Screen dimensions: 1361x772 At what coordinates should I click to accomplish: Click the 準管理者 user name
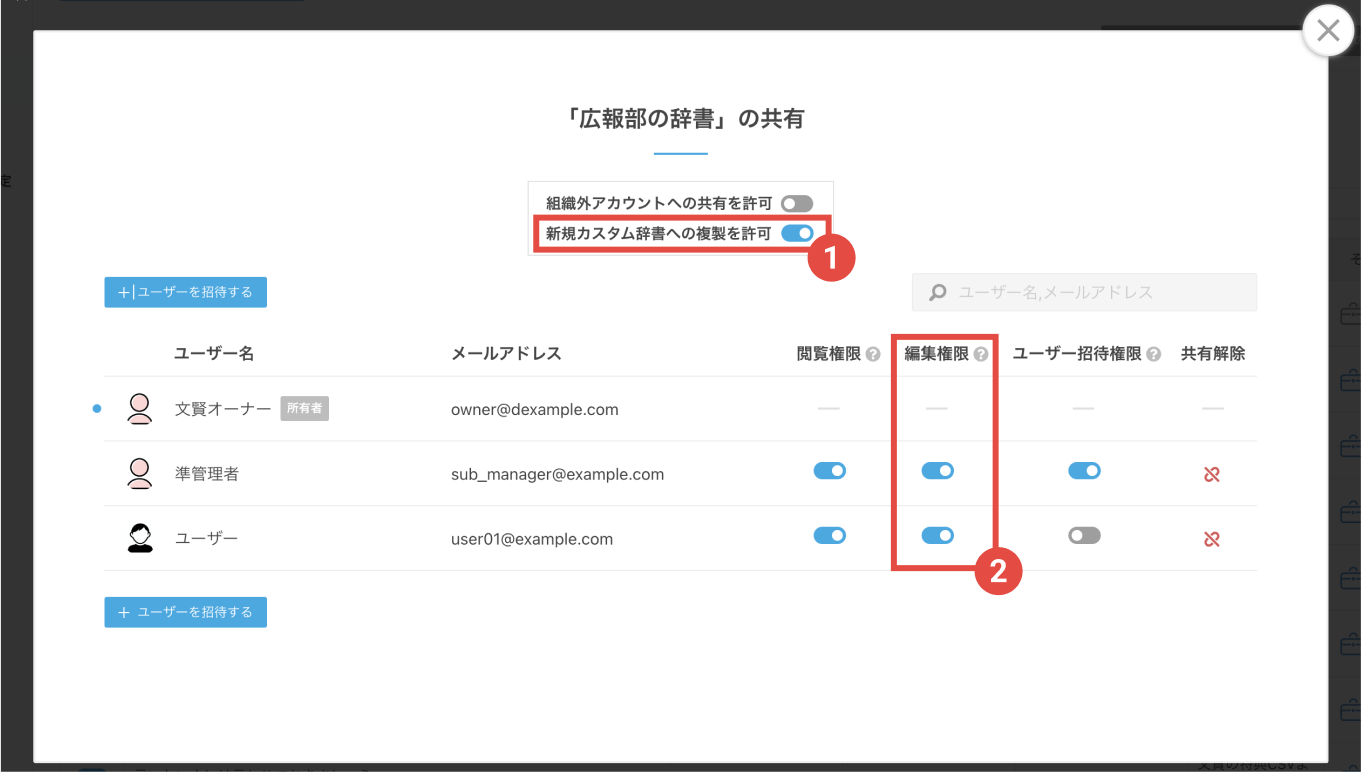point(207,474)
